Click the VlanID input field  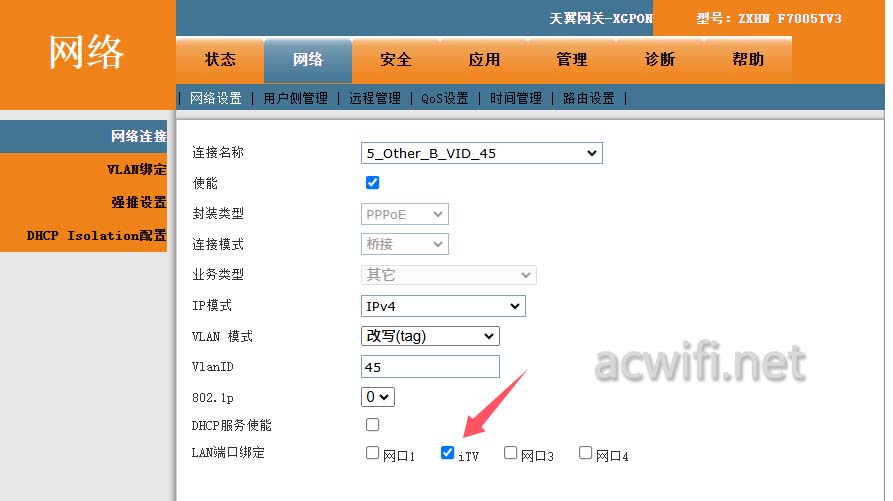point(431,367)
